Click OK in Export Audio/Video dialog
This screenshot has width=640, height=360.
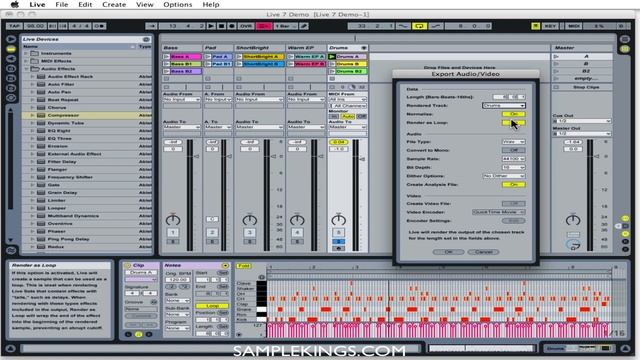pyautogui.click(x=448, y=252)
